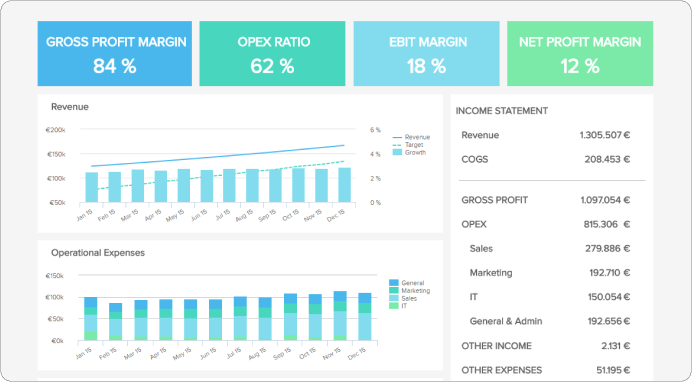Click the Feb 15 stacked expenses bar
This screenshot has height=382, width=692.
116,322
